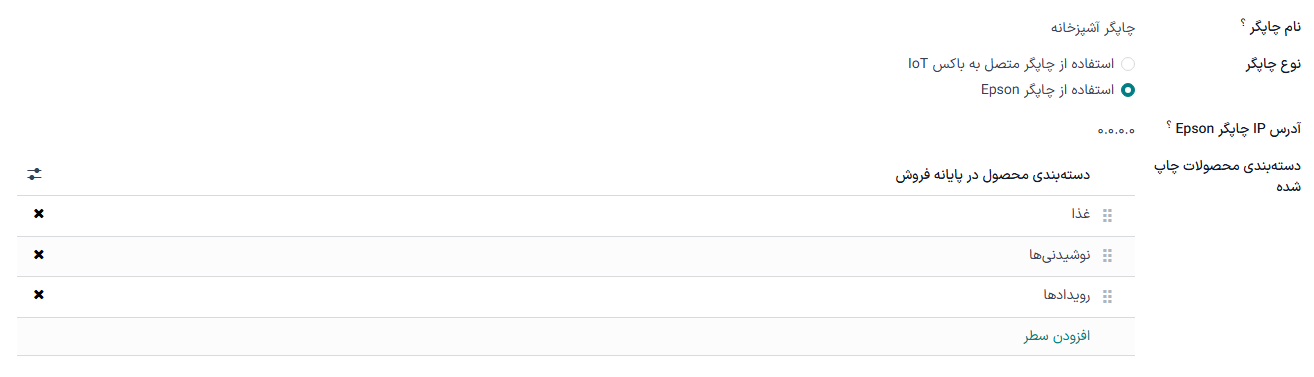Select Epson printer radio option
The height and width of the screenshot is (377, 1314).
click(1128, 89)
